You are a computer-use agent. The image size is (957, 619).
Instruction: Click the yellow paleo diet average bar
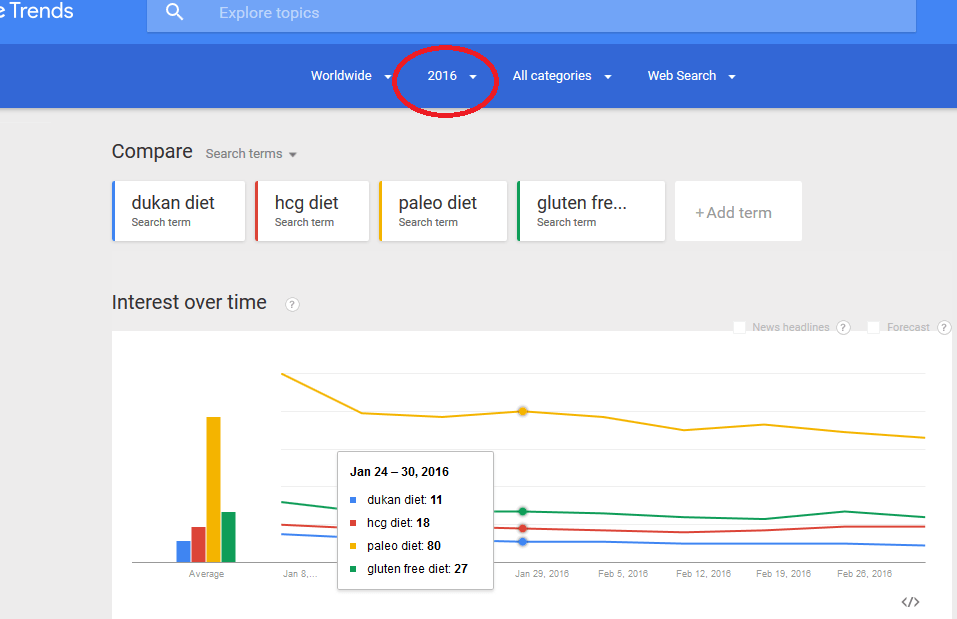pos(214,490)
